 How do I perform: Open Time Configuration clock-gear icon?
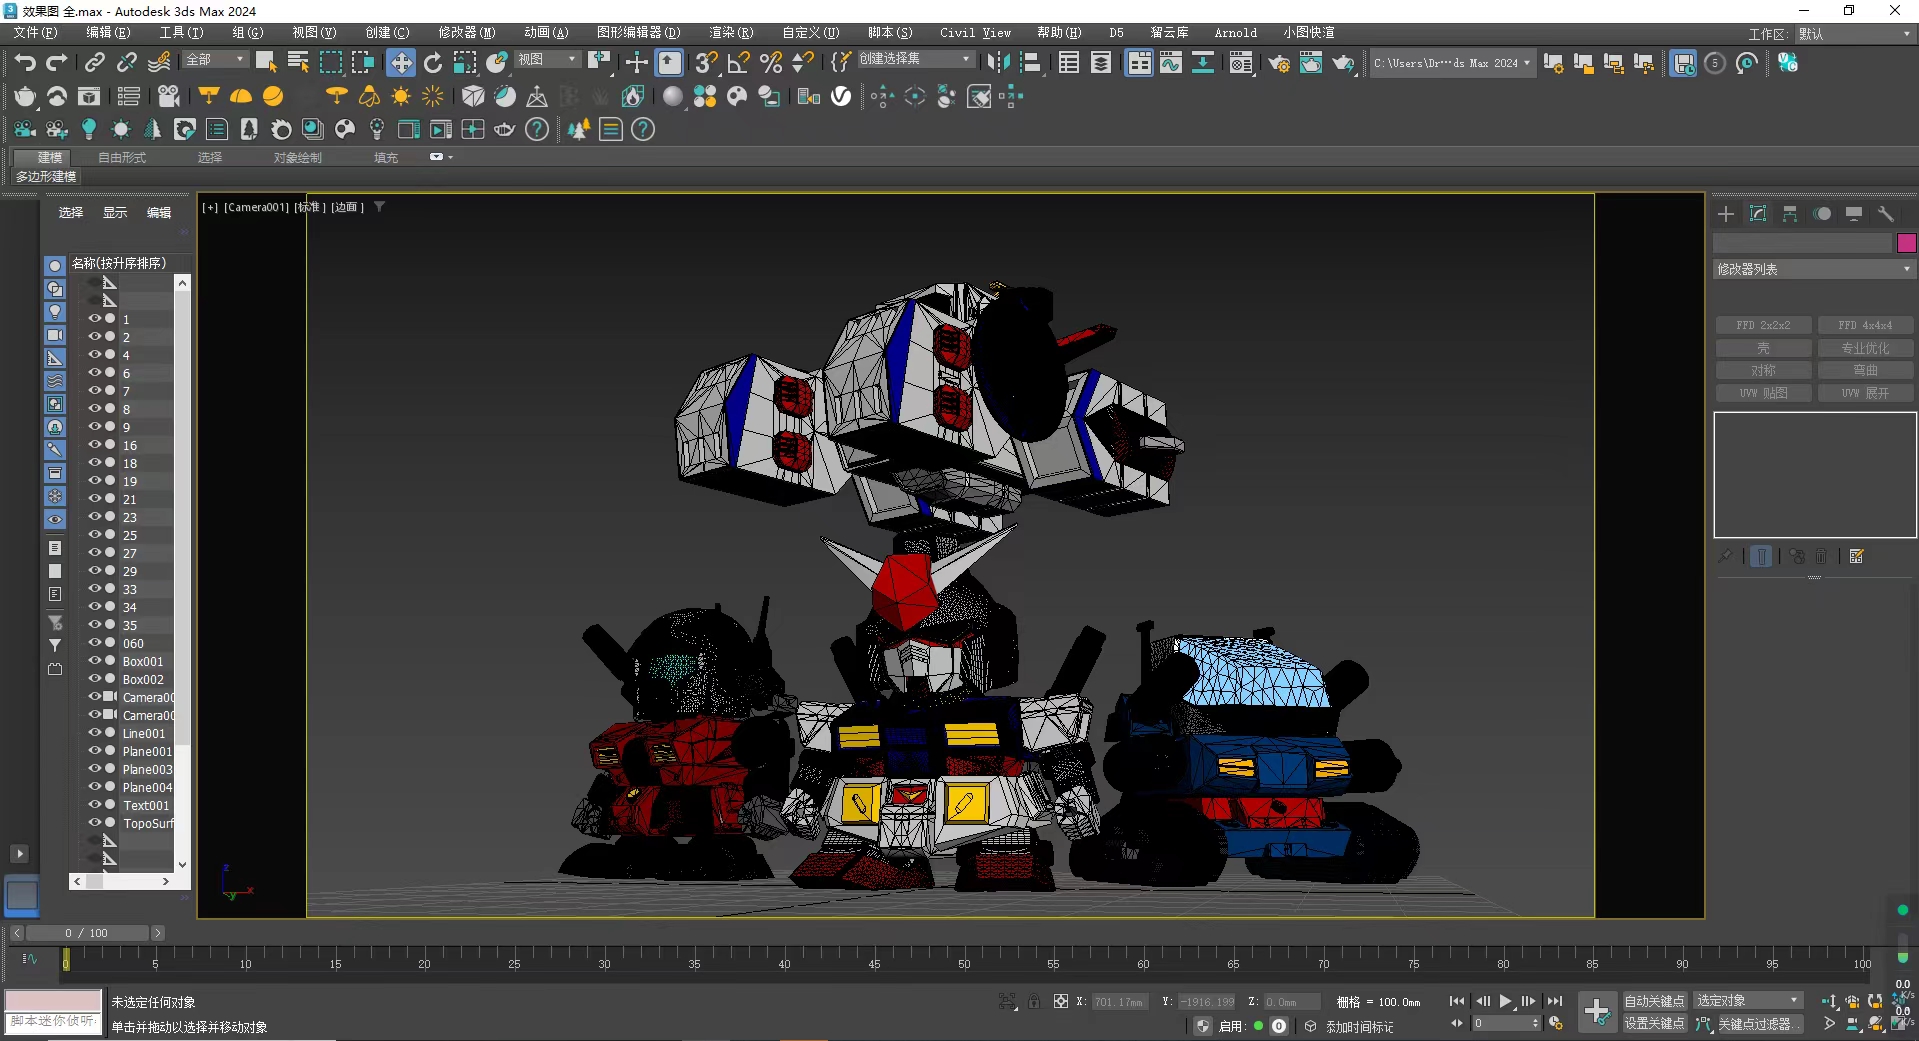(x=1556, y=1023)
